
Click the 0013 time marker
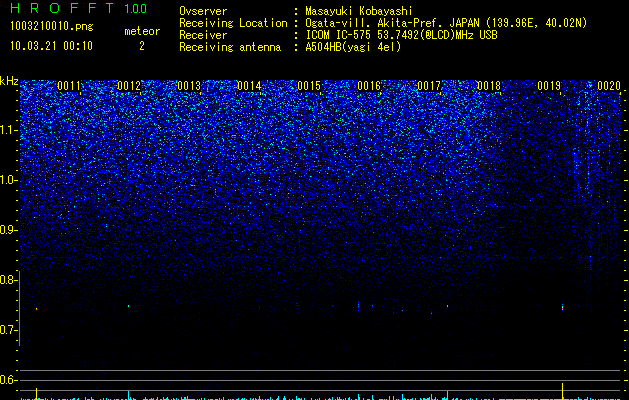pyautogui.click(x=189, y=86)
